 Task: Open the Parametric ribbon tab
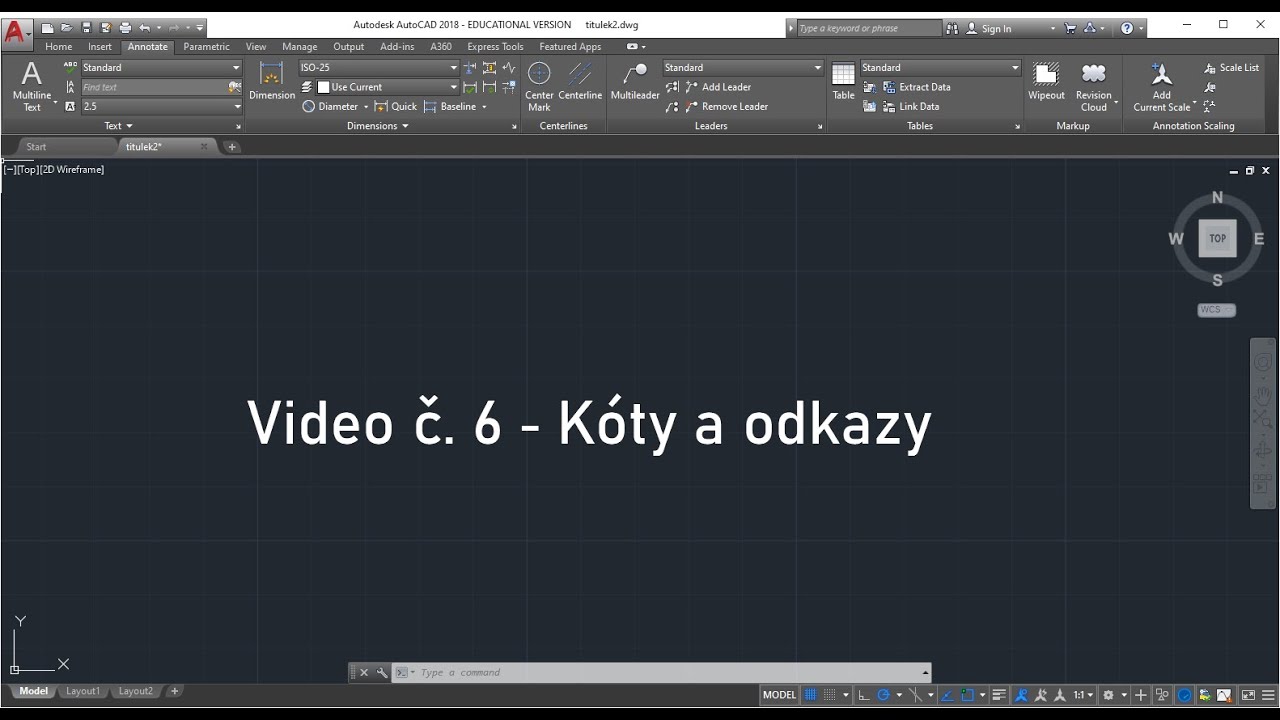[x=206, y=46]
